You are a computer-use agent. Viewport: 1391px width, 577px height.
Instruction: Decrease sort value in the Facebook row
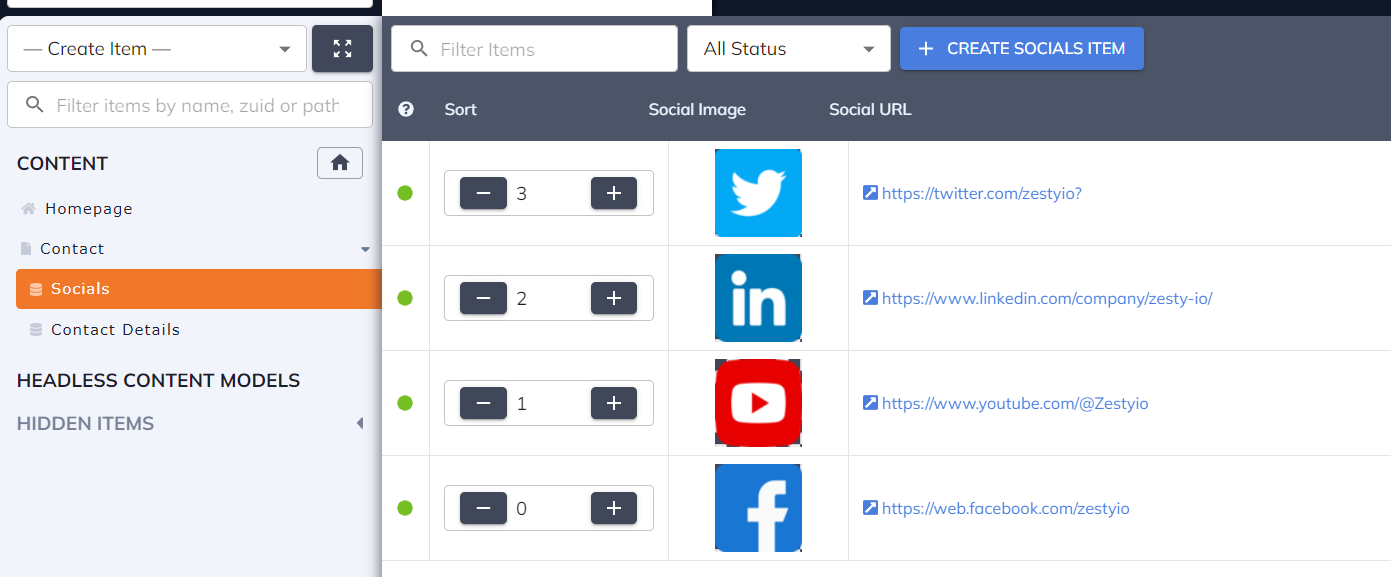tap(483, 508)
